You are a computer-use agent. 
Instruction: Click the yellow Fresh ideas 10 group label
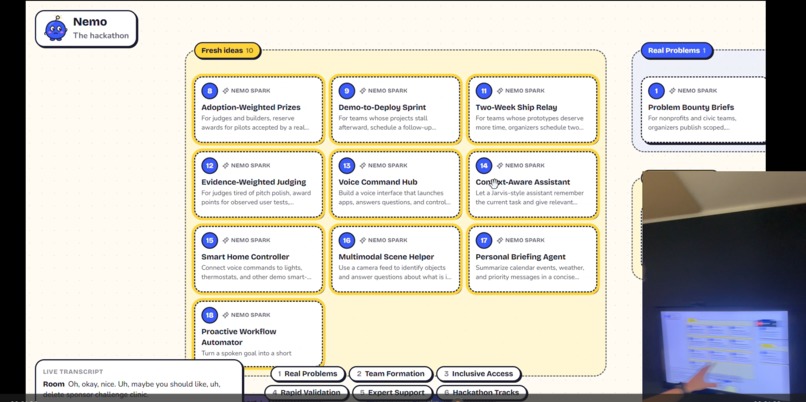[x=227, y=50]
